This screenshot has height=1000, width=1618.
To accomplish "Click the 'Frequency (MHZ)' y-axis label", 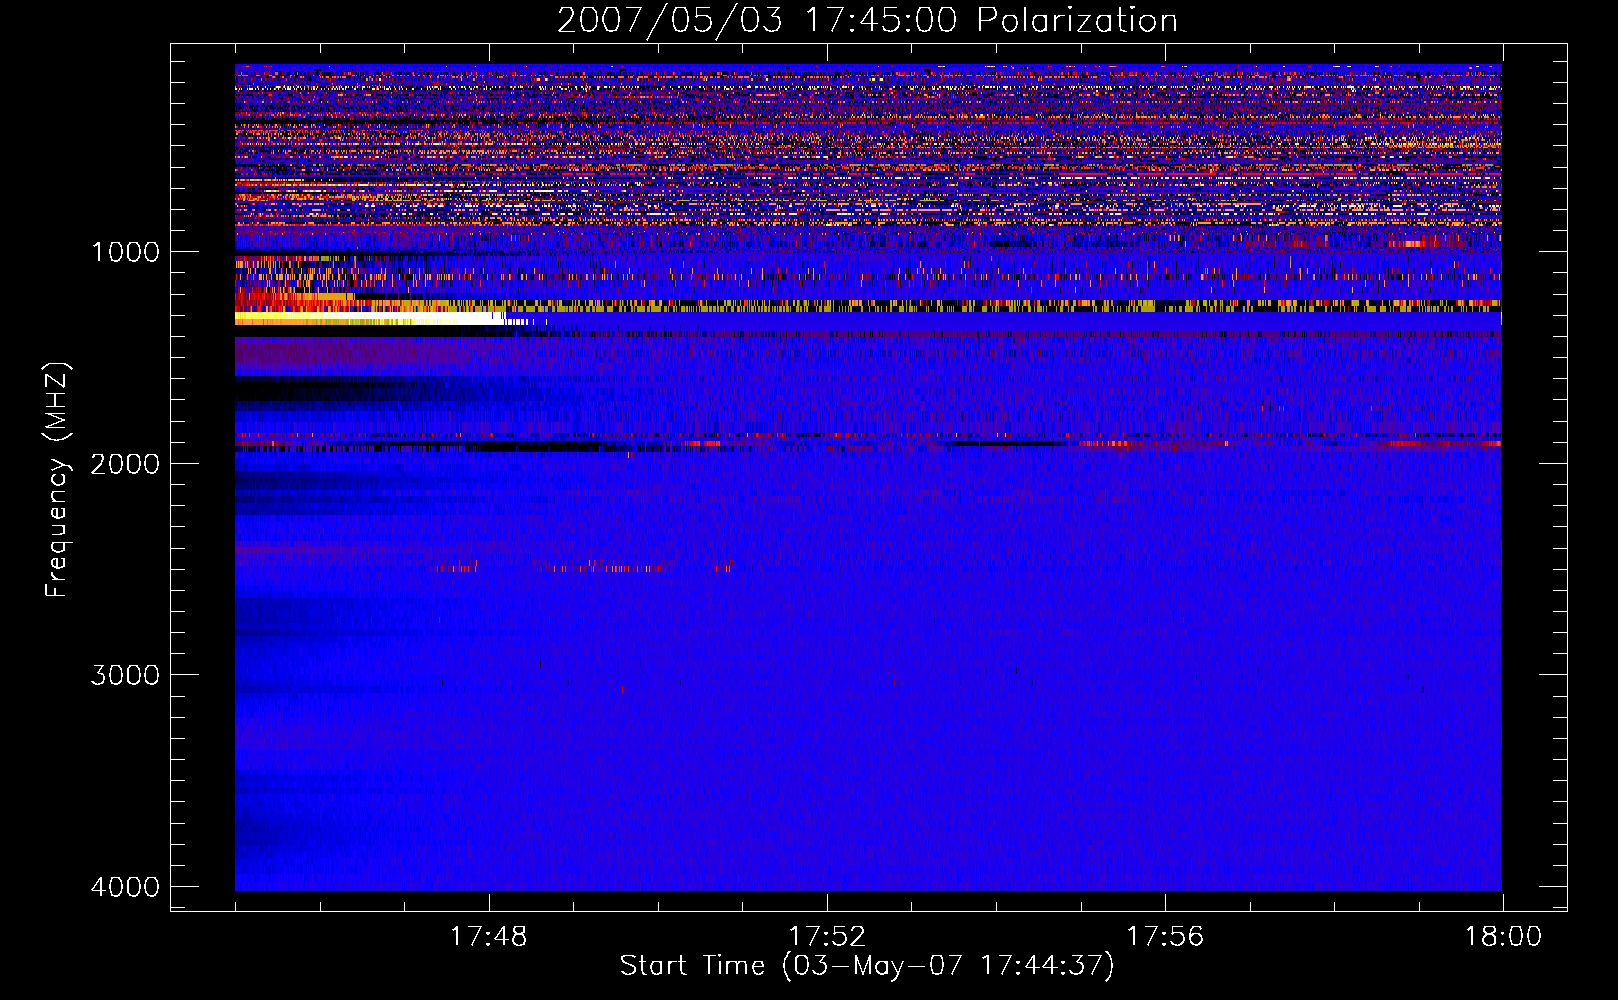I will coord(57,479).
